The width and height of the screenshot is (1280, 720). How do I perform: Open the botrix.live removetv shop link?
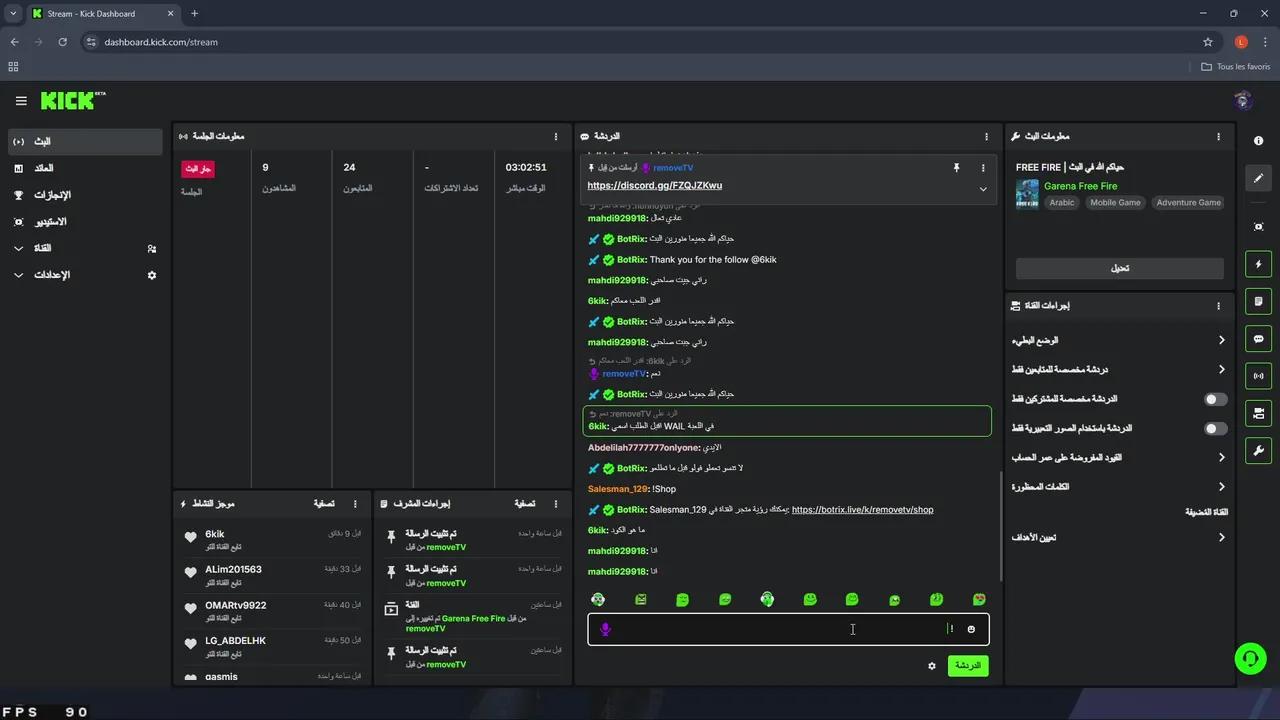click(862, 510)
